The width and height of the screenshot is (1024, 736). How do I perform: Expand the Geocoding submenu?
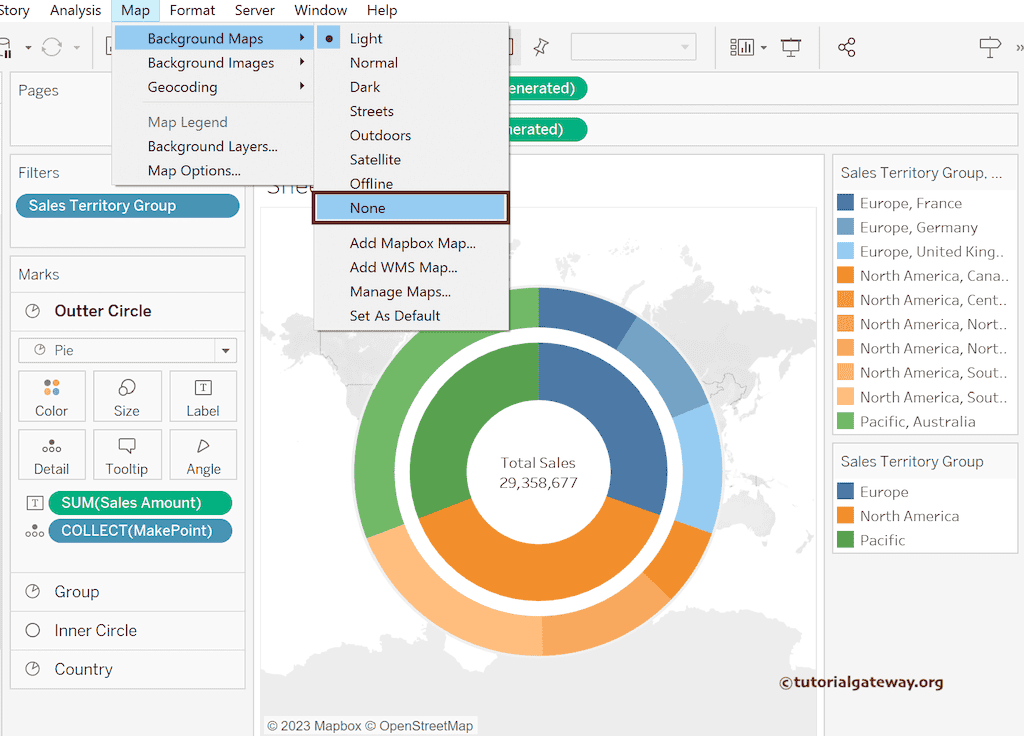(x=183, y=87)
